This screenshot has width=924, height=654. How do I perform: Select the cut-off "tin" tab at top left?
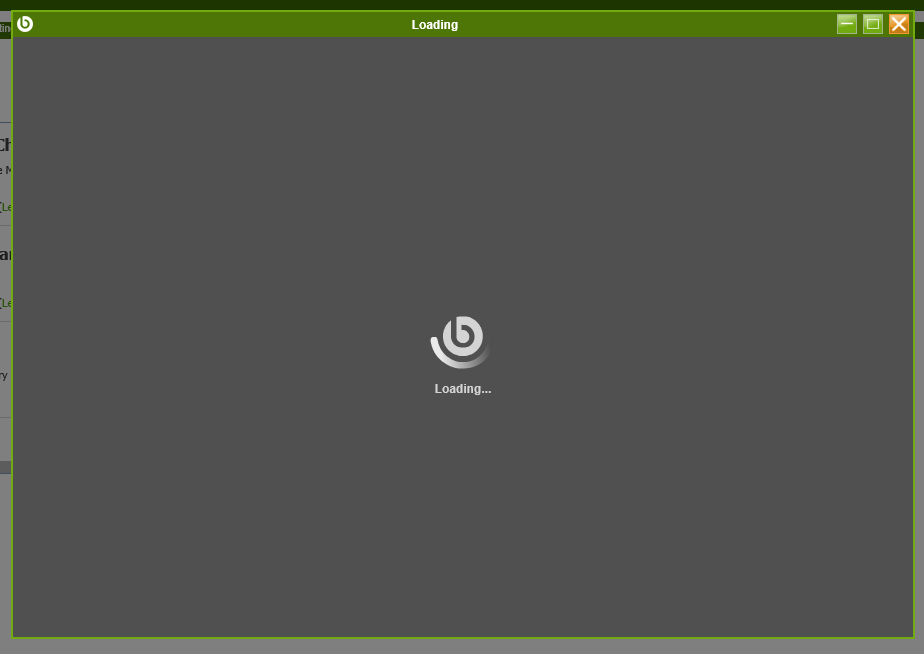tap(5, 28)
